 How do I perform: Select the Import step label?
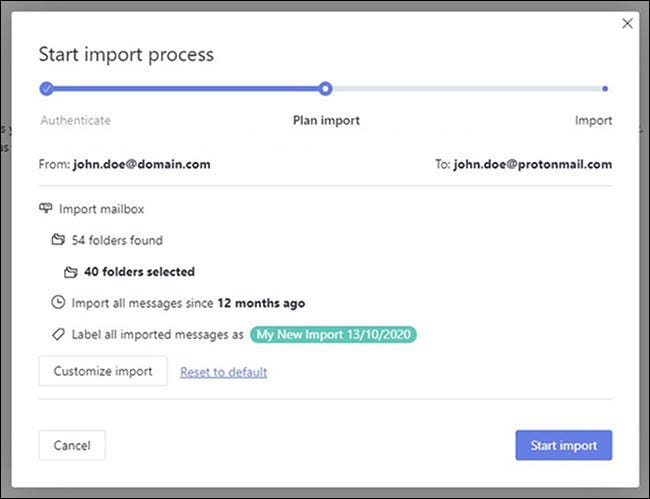pyautogui.click(x=593, y=121)
